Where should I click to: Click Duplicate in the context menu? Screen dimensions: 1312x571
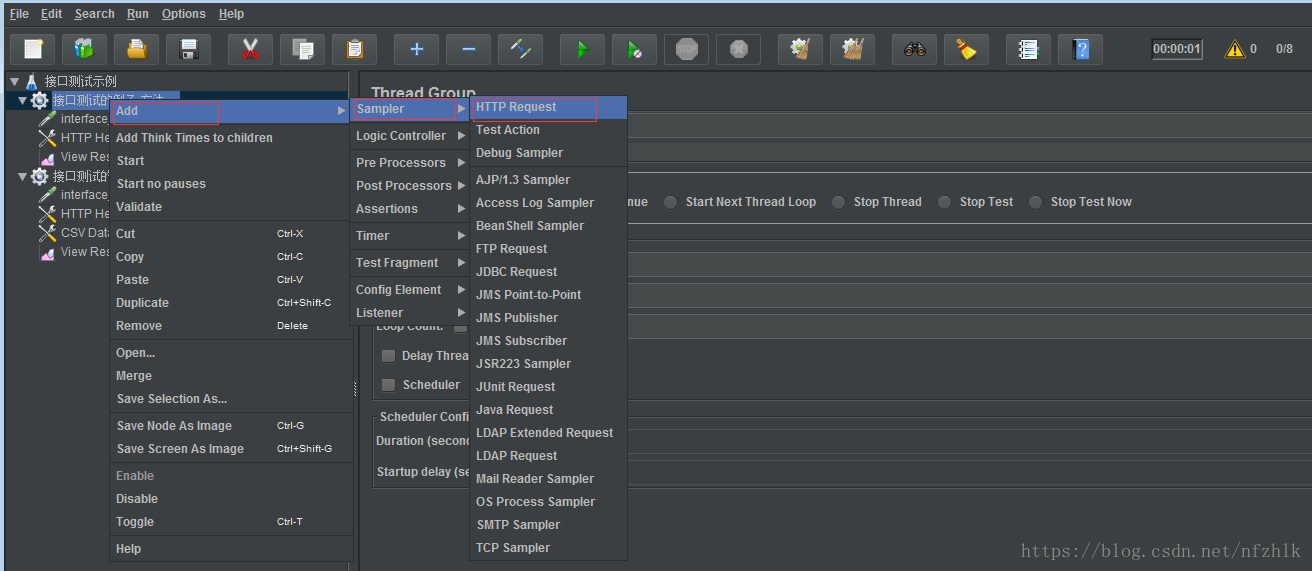[x=231, y=303]
